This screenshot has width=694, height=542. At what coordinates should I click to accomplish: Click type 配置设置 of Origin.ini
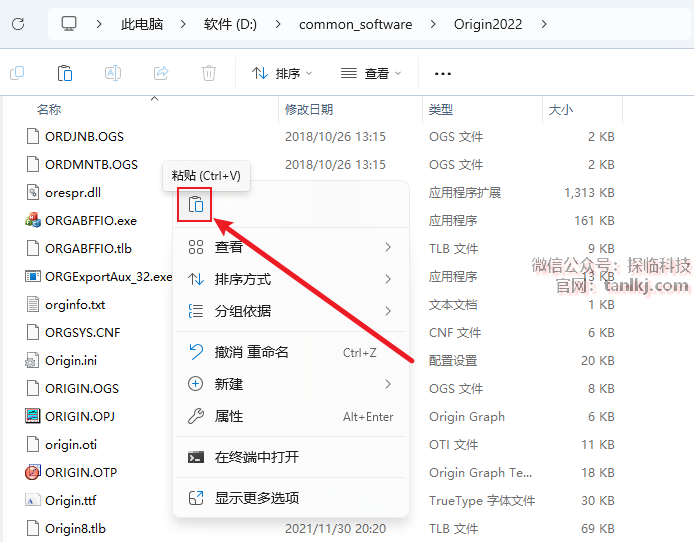tap(453, 361)
